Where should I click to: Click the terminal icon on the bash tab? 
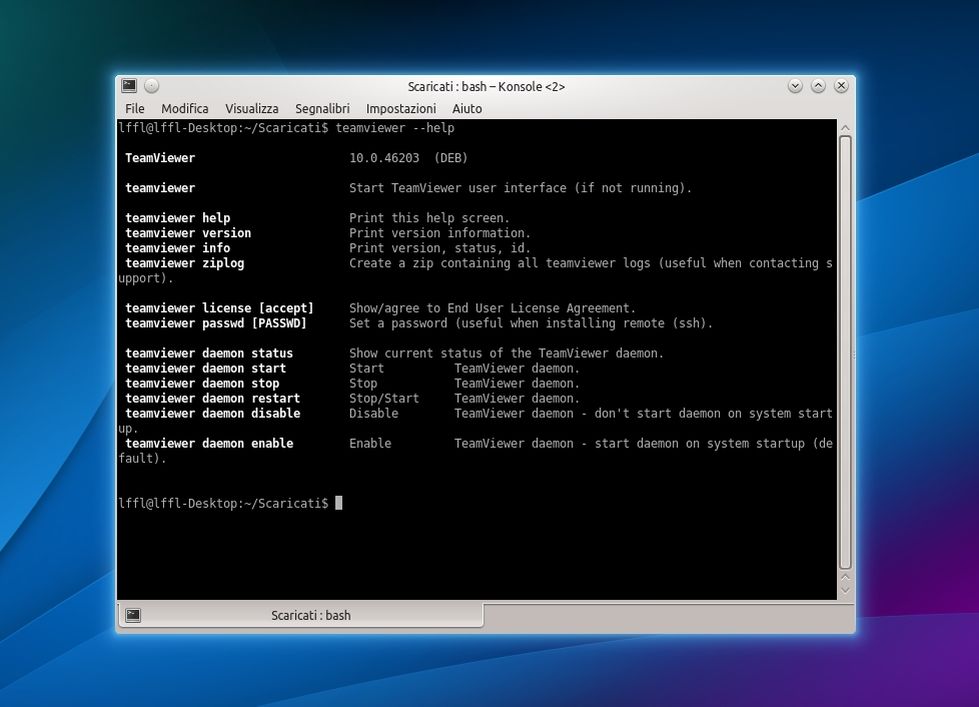coord(132,615)
